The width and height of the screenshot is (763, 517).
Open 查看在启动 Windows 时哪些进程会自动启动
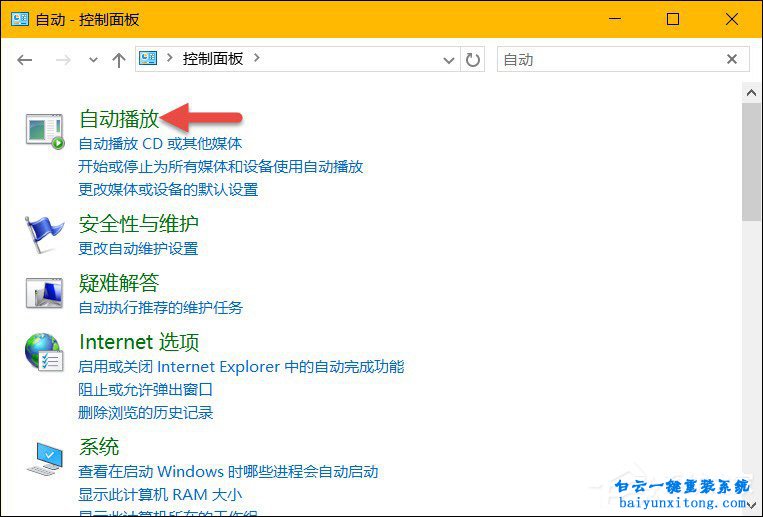(228, 472)
